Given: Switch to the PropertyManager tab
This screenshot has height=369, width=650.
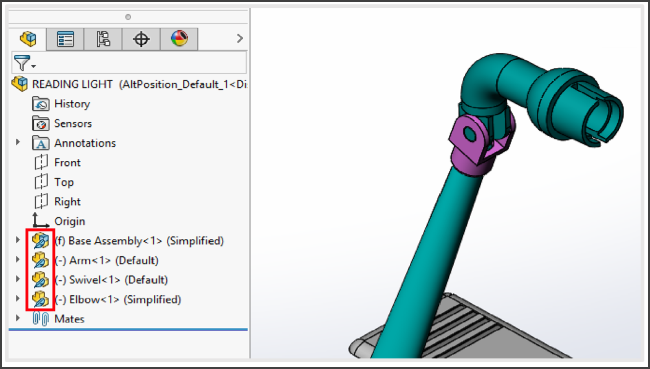Looking at the screenshot, I should 65,39.
